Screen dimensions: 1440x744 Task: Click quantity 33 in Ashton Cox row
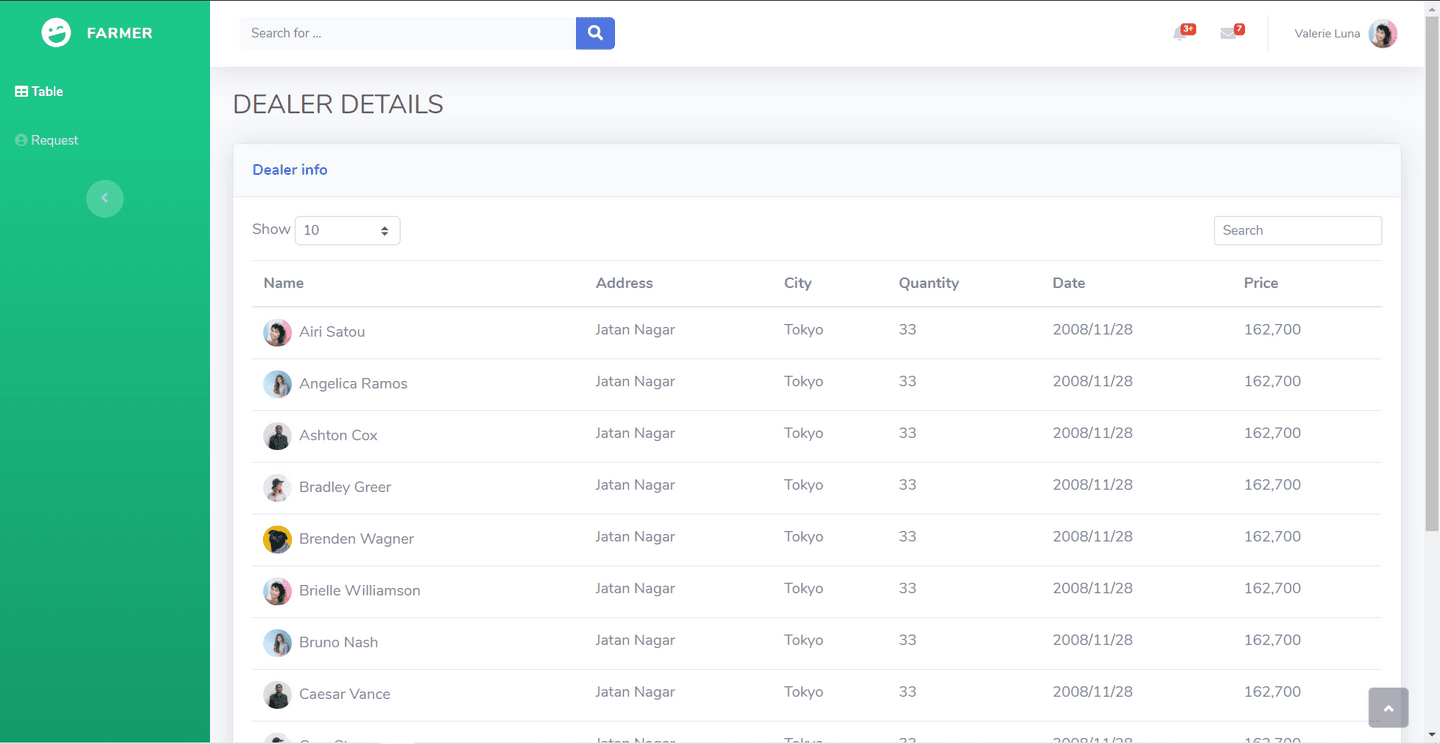click(907, 434)
